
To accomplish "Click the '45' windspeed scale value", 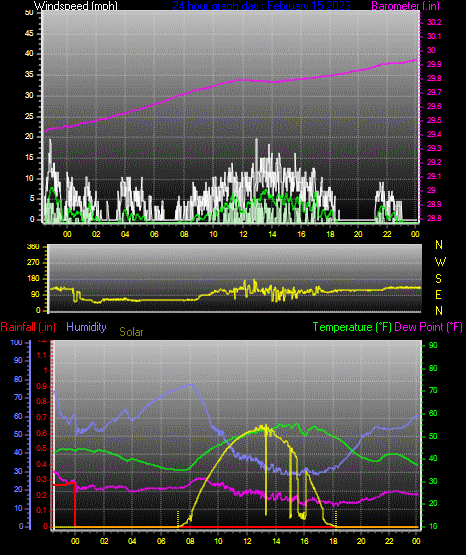I will (x=29, y=33).
